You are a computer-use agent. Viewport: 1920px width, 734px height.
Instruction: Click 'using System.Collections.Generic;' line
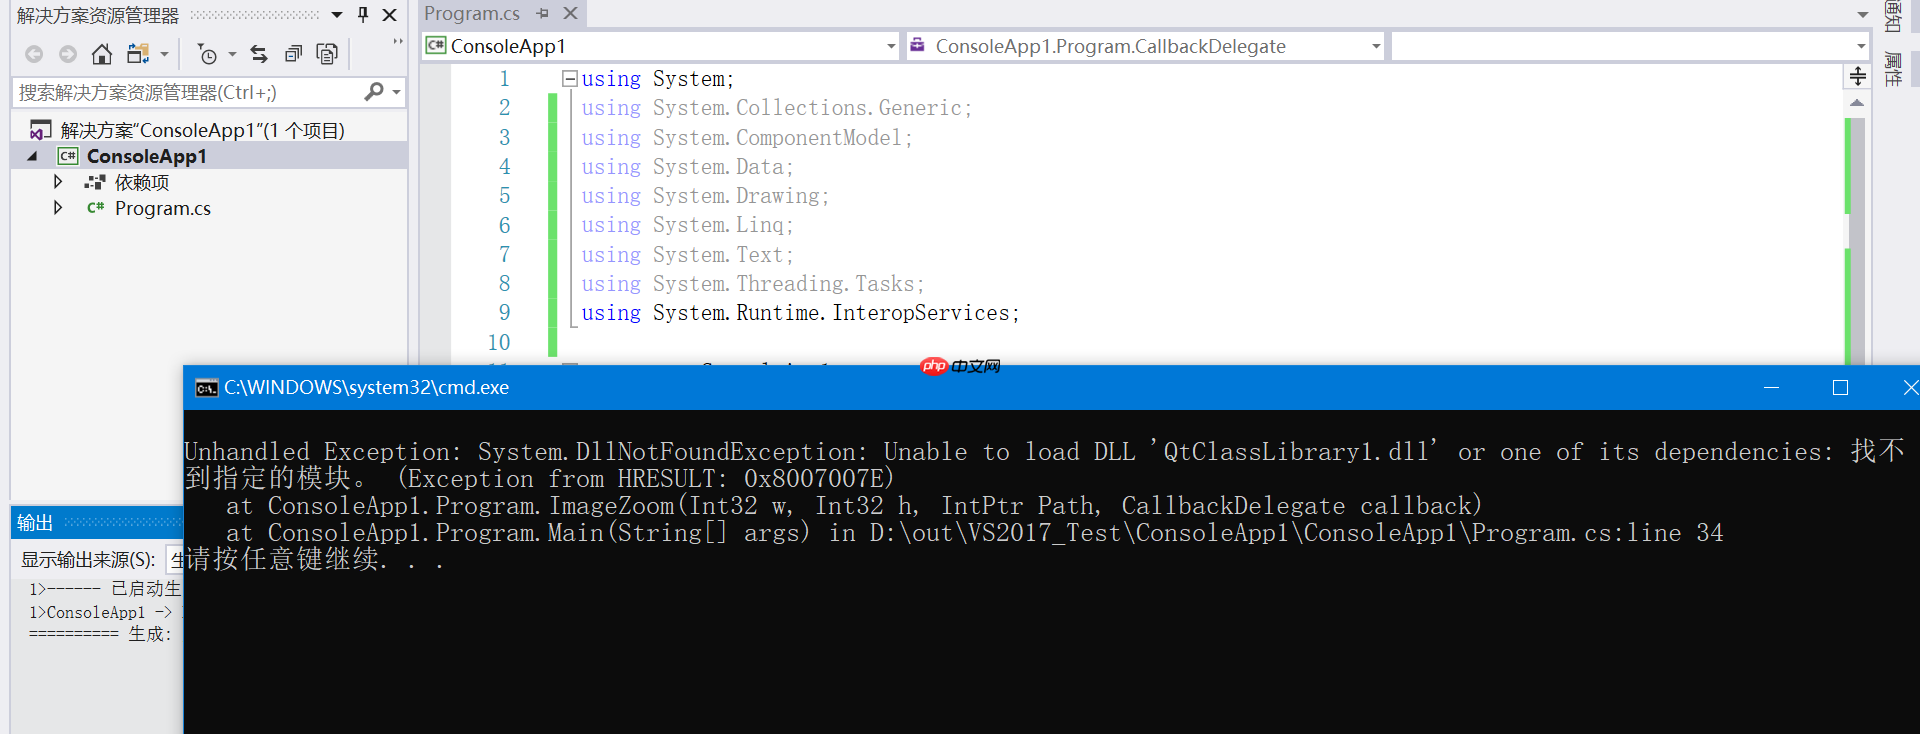click(x=777, y=108)
